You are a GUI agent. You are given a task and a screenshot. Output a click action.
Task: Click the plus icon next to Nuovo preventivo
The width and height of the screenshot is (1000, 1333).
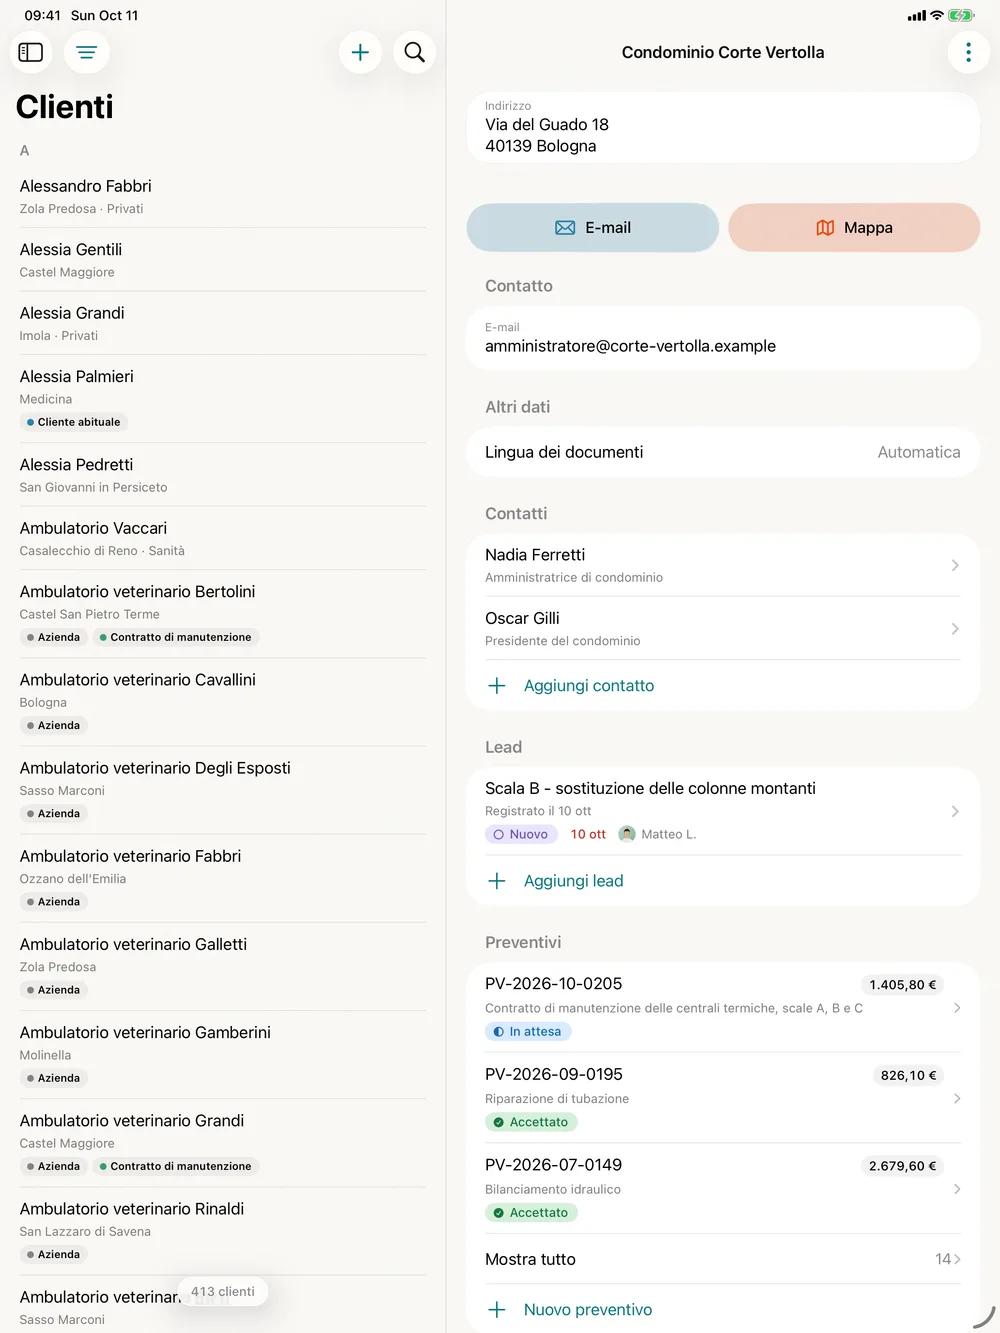click(497, 1310)
